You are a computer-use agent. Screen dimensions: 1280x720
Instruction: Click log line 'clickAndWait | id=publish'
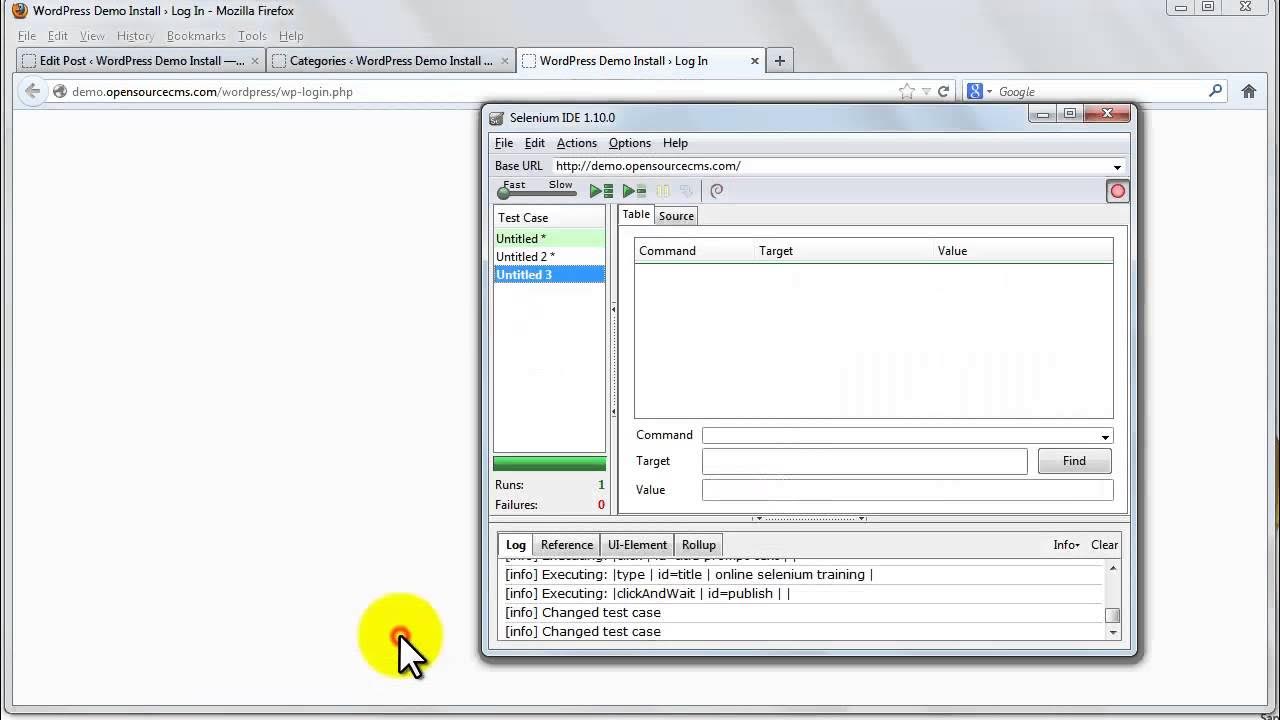pos(648,593)
